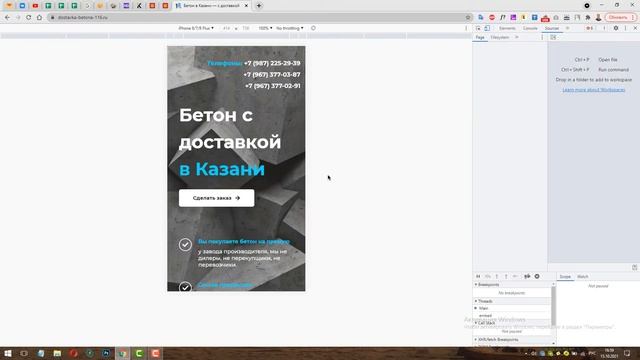Select the Watch tab in debugger pane
The height and width of the screenshot is (360, 640).
582,277
